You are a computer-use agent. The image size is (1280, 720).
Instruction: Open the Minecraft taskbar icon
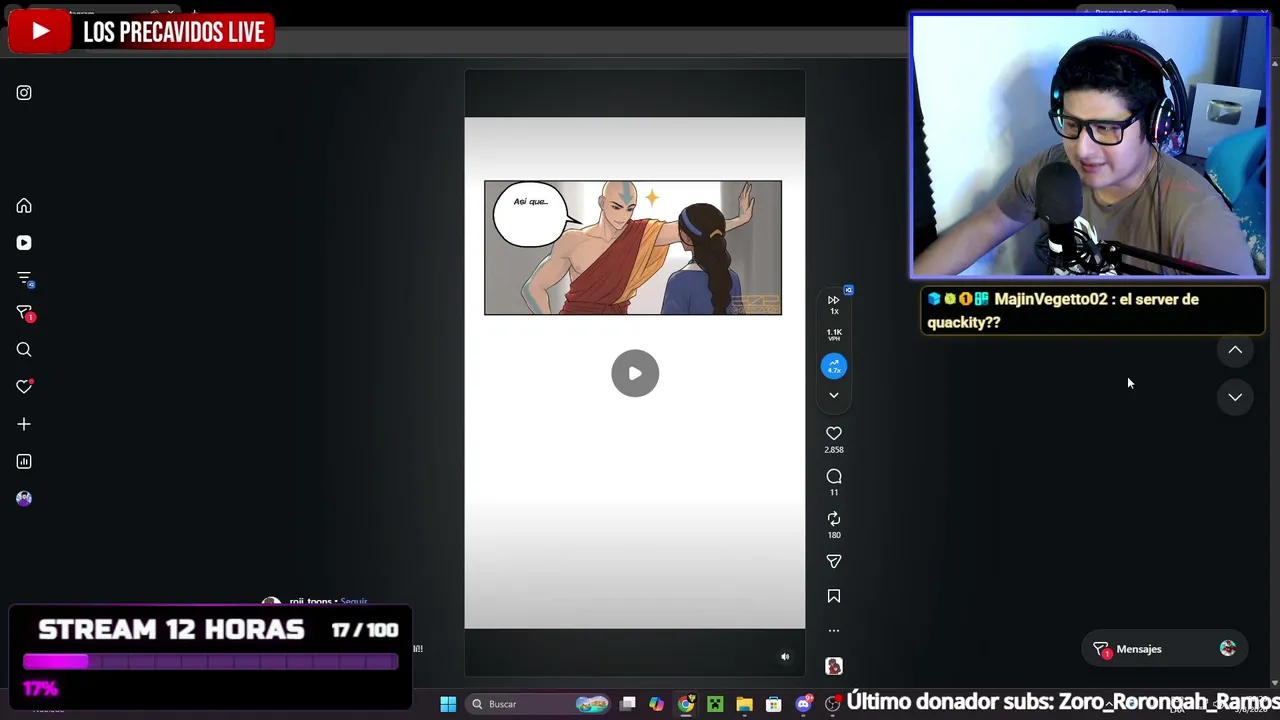coord(715,704)
